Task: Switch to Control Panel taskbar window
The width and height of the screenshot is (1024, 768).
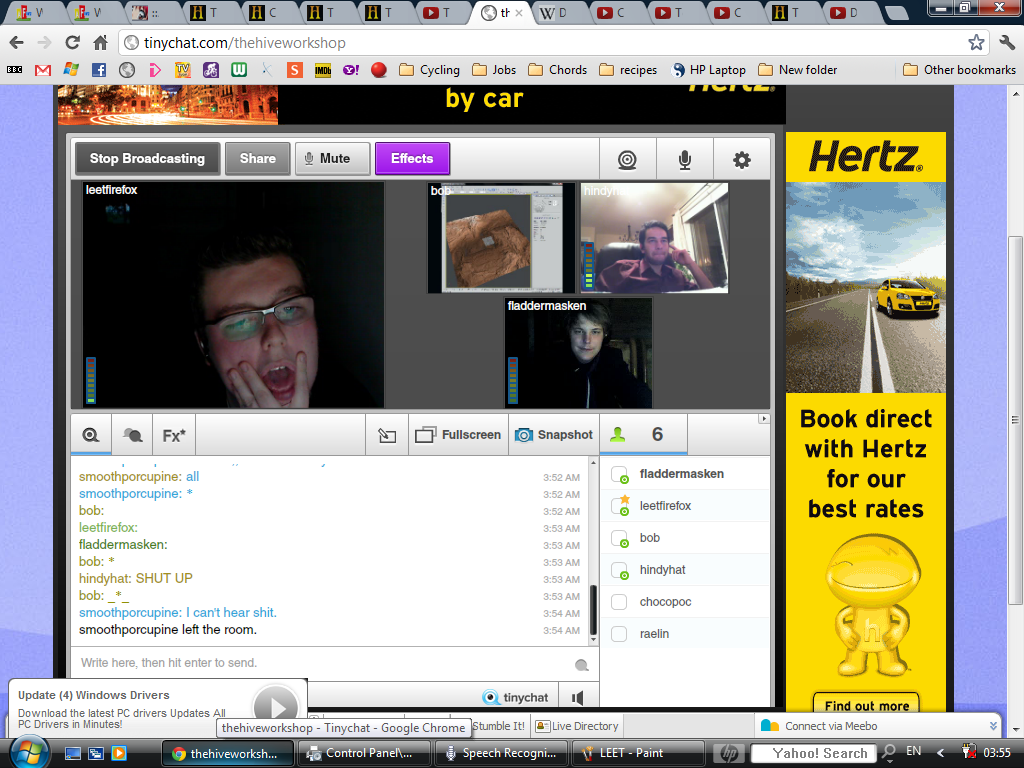Action: pyautogui.click(x=363, y=753)
